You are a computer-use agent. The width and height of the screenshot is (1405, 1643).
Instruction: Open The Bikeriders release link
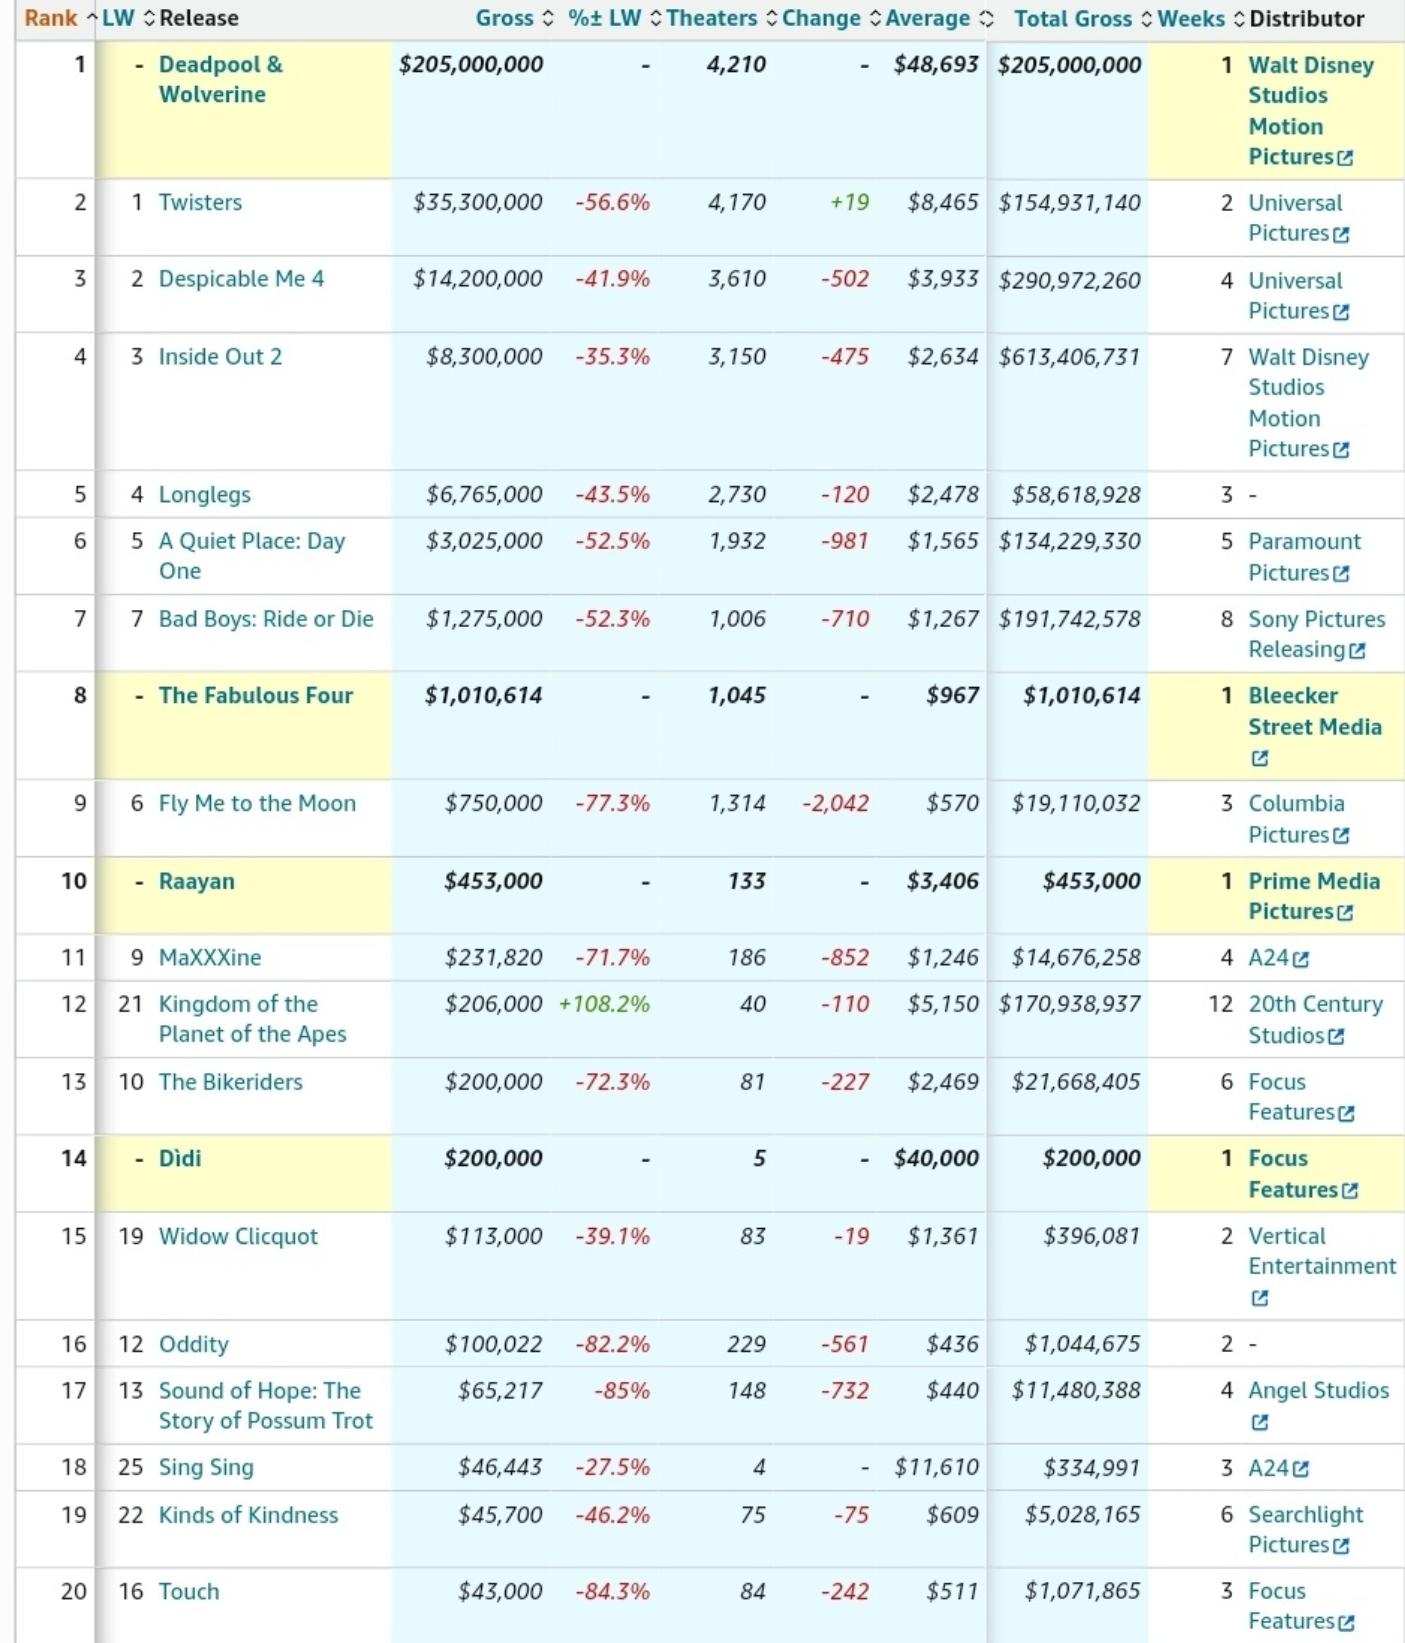tap(230, 1082)
